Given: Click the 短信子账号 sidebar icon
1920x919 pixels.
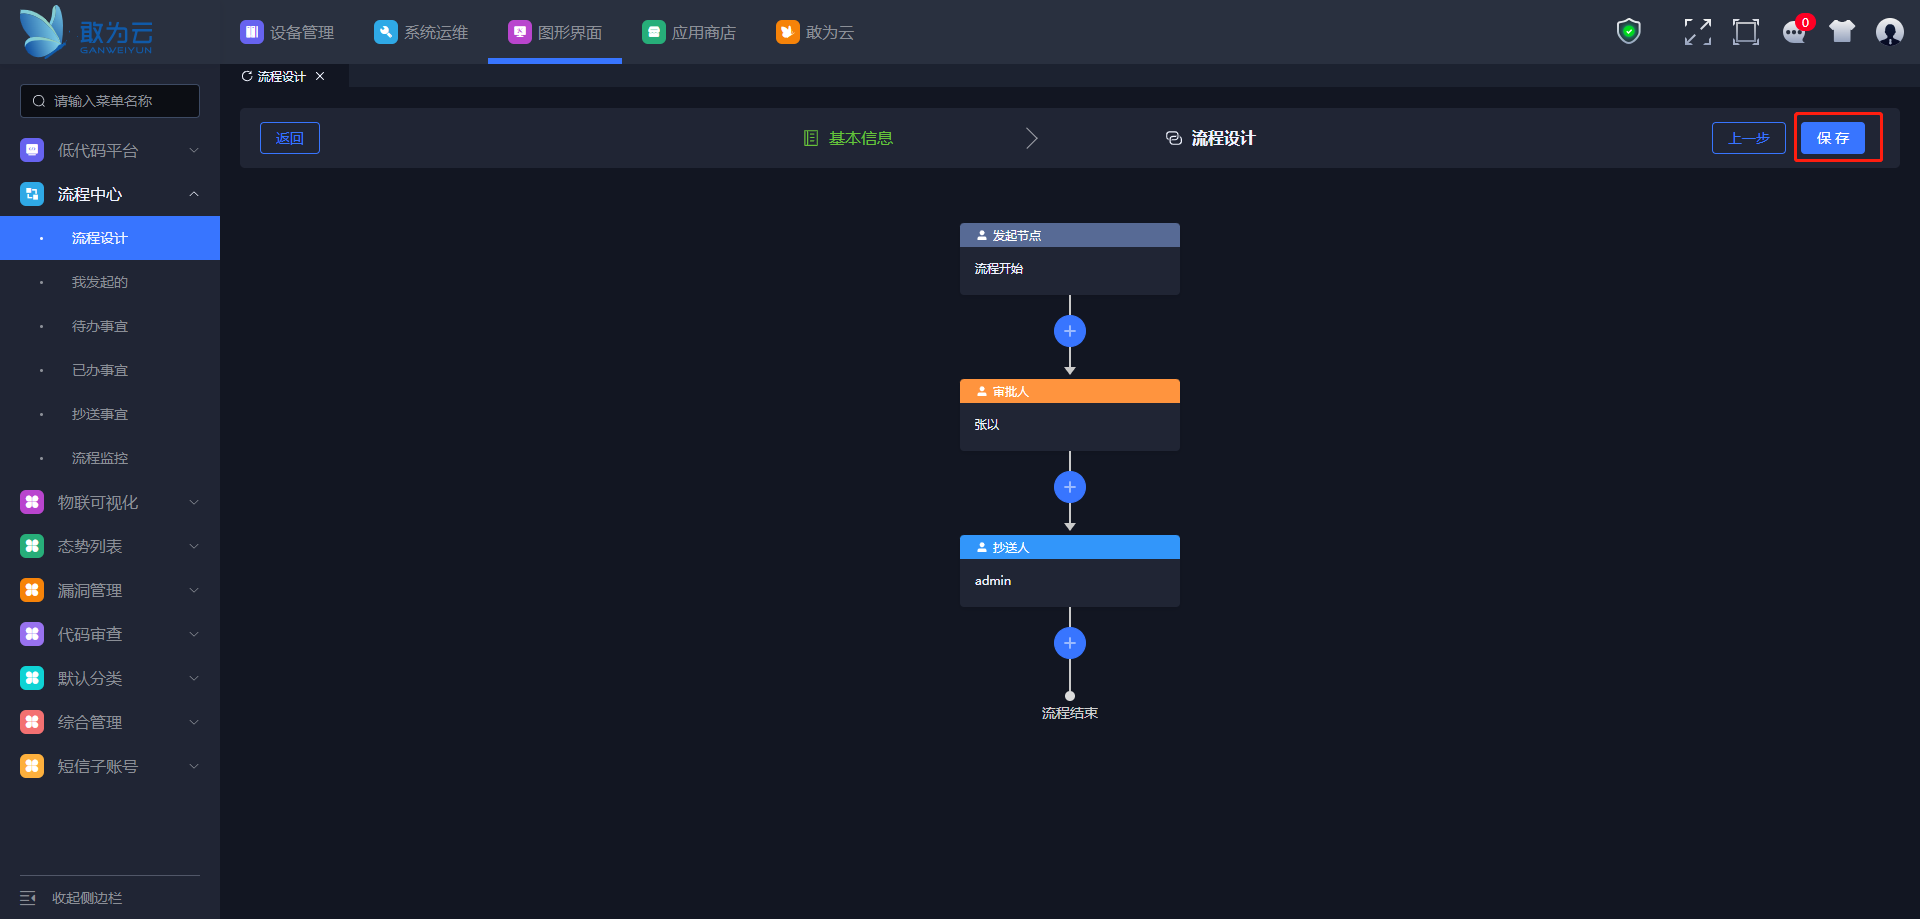Looking at the screenshot, I should [32, 766].
